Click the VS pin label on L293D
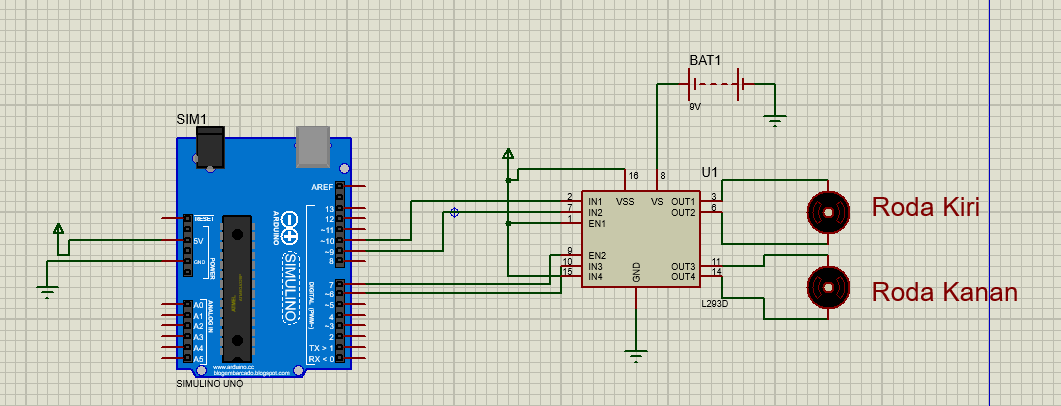Image resolution: width=1061 pixels, height=406 pixels. [657, 202]
